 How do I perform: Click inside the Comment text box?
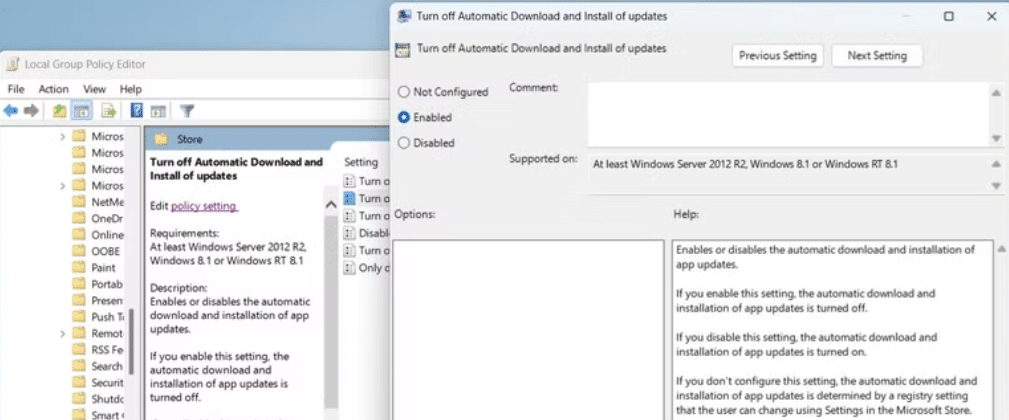click(x=787, y=113)
